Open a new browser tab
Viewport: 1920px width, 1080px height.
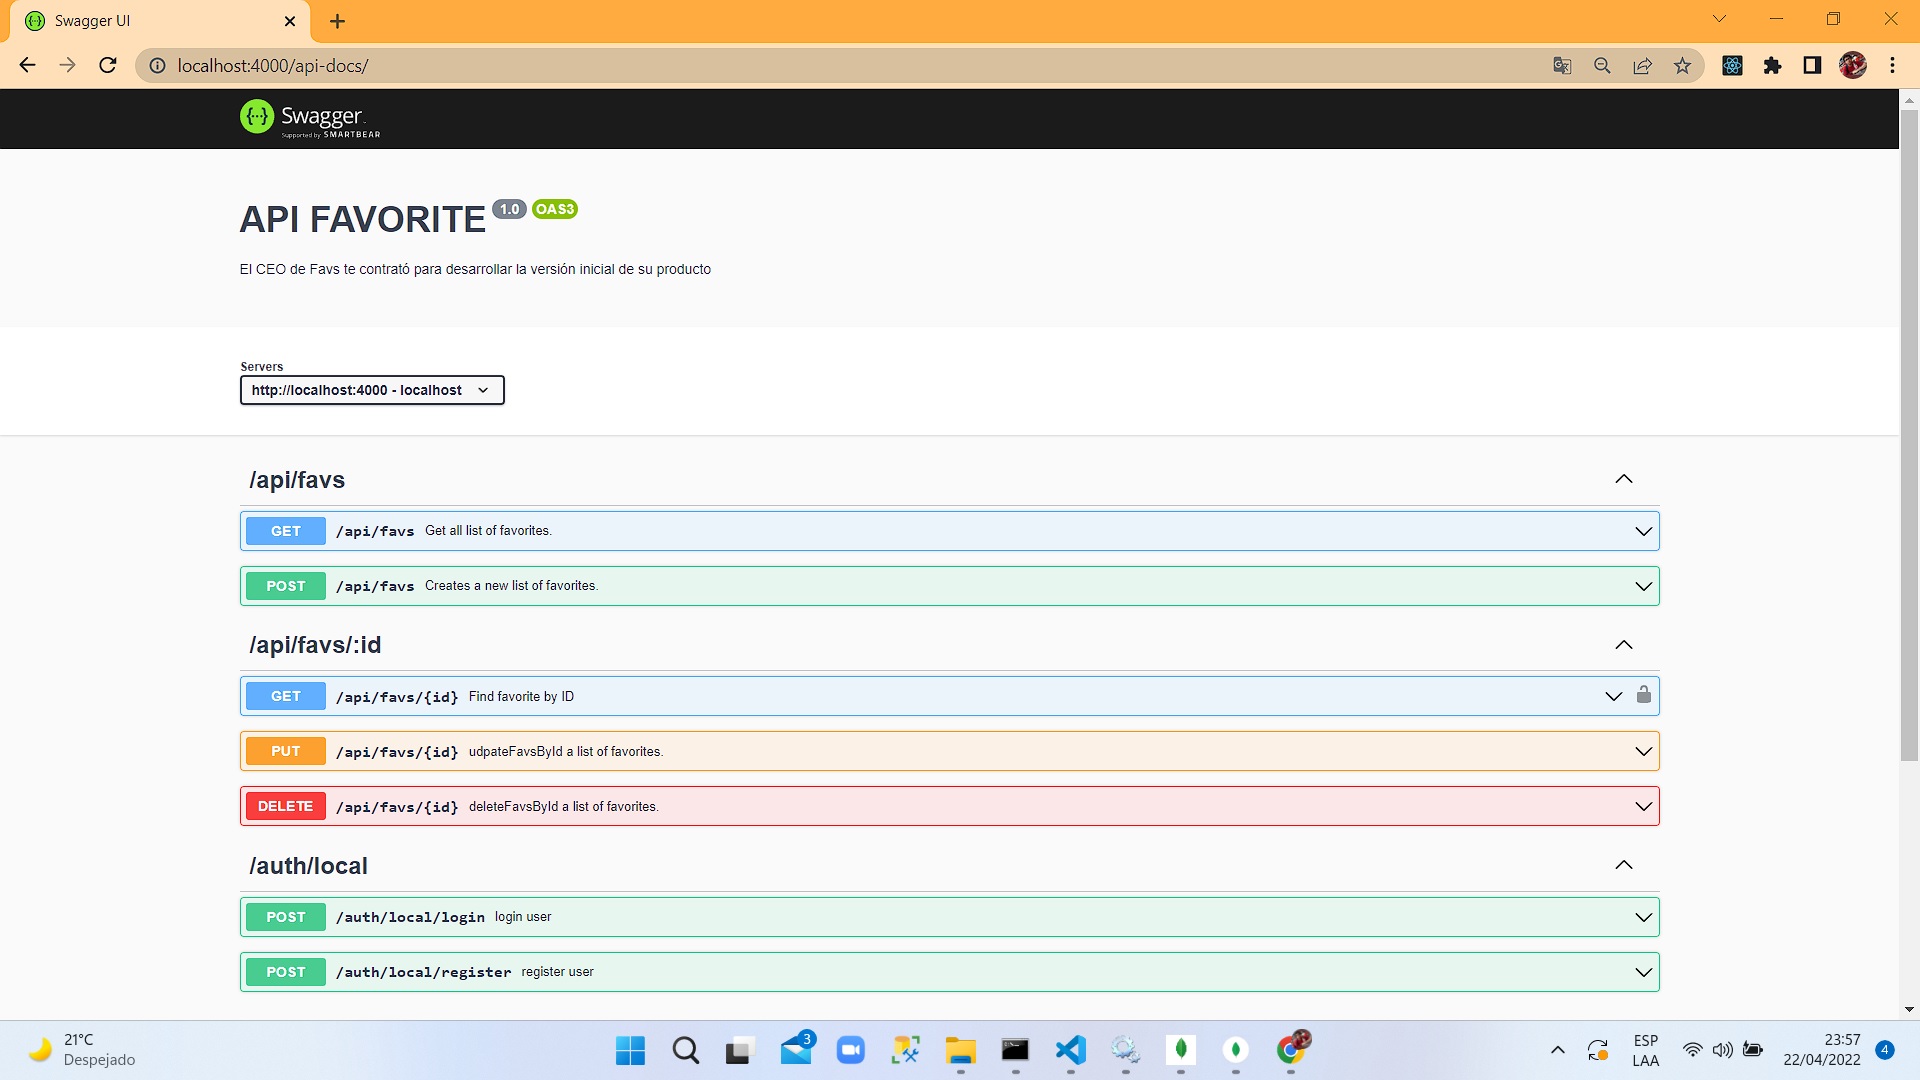[337, 21]
